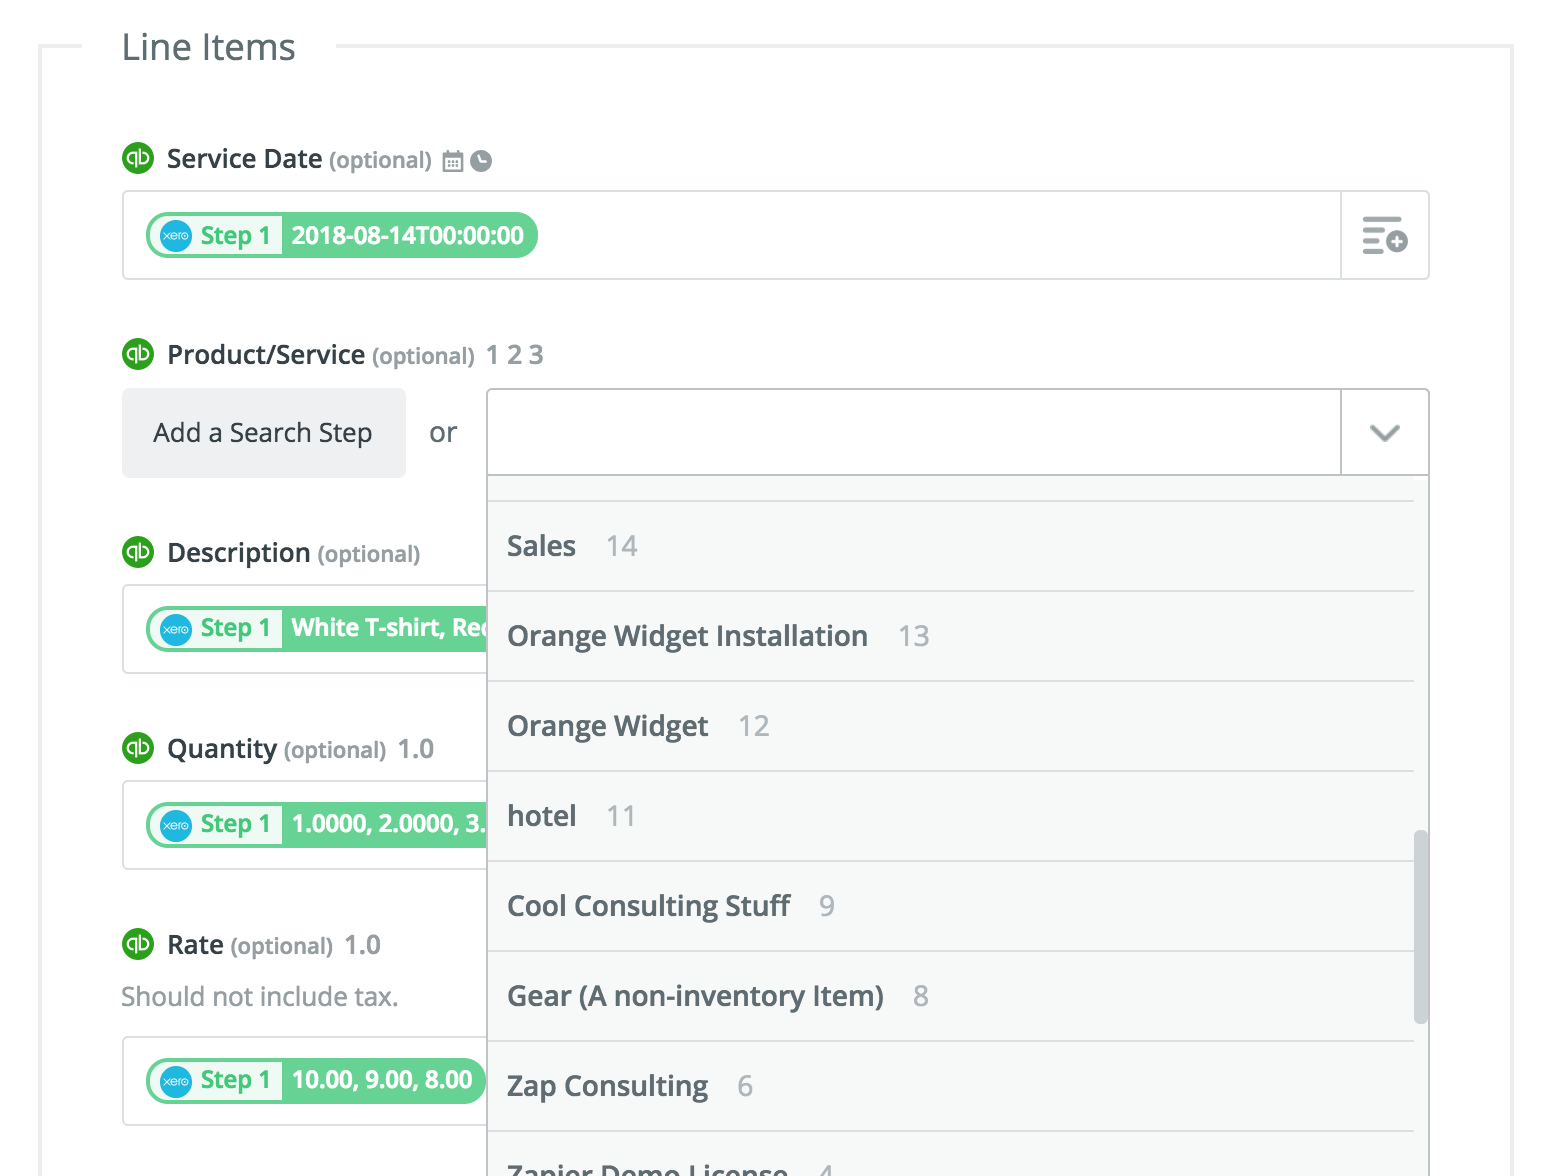Select Sales from the dropdown list
The width and height of the screenshot is (1552, 1176).
click(950, 546)
